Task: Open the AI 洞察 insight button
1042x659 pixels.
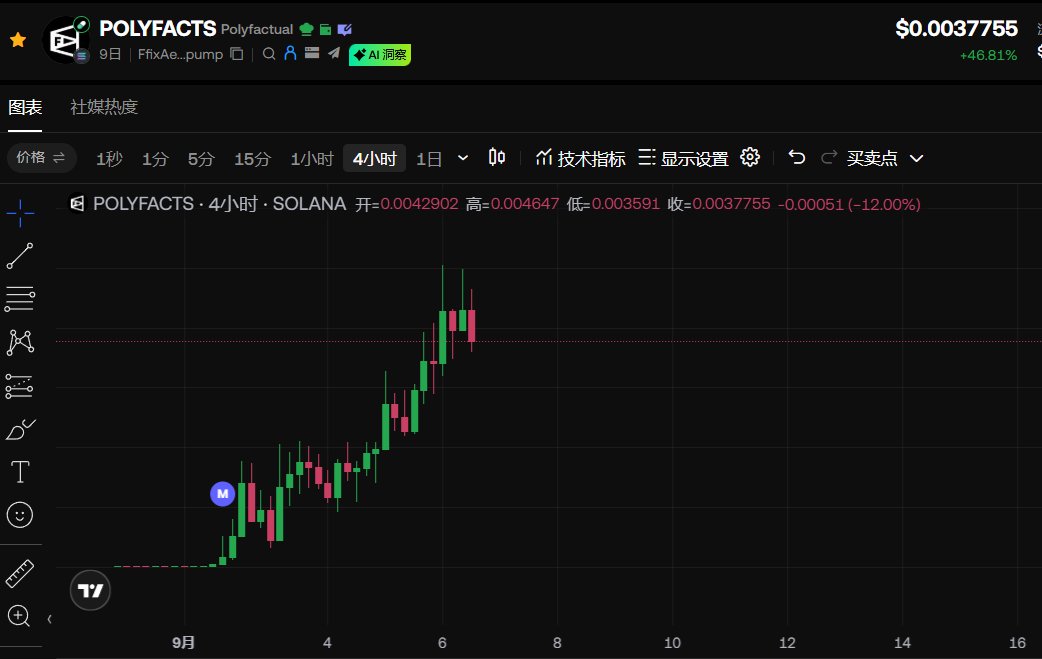Action: [x=380, y=54]
